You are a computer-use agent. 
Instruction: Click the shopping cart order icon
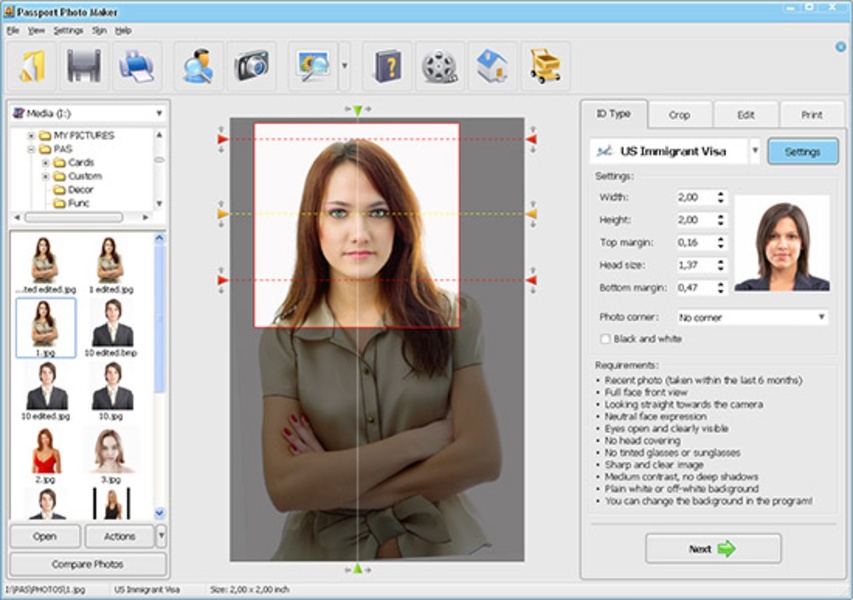point(545,67)
